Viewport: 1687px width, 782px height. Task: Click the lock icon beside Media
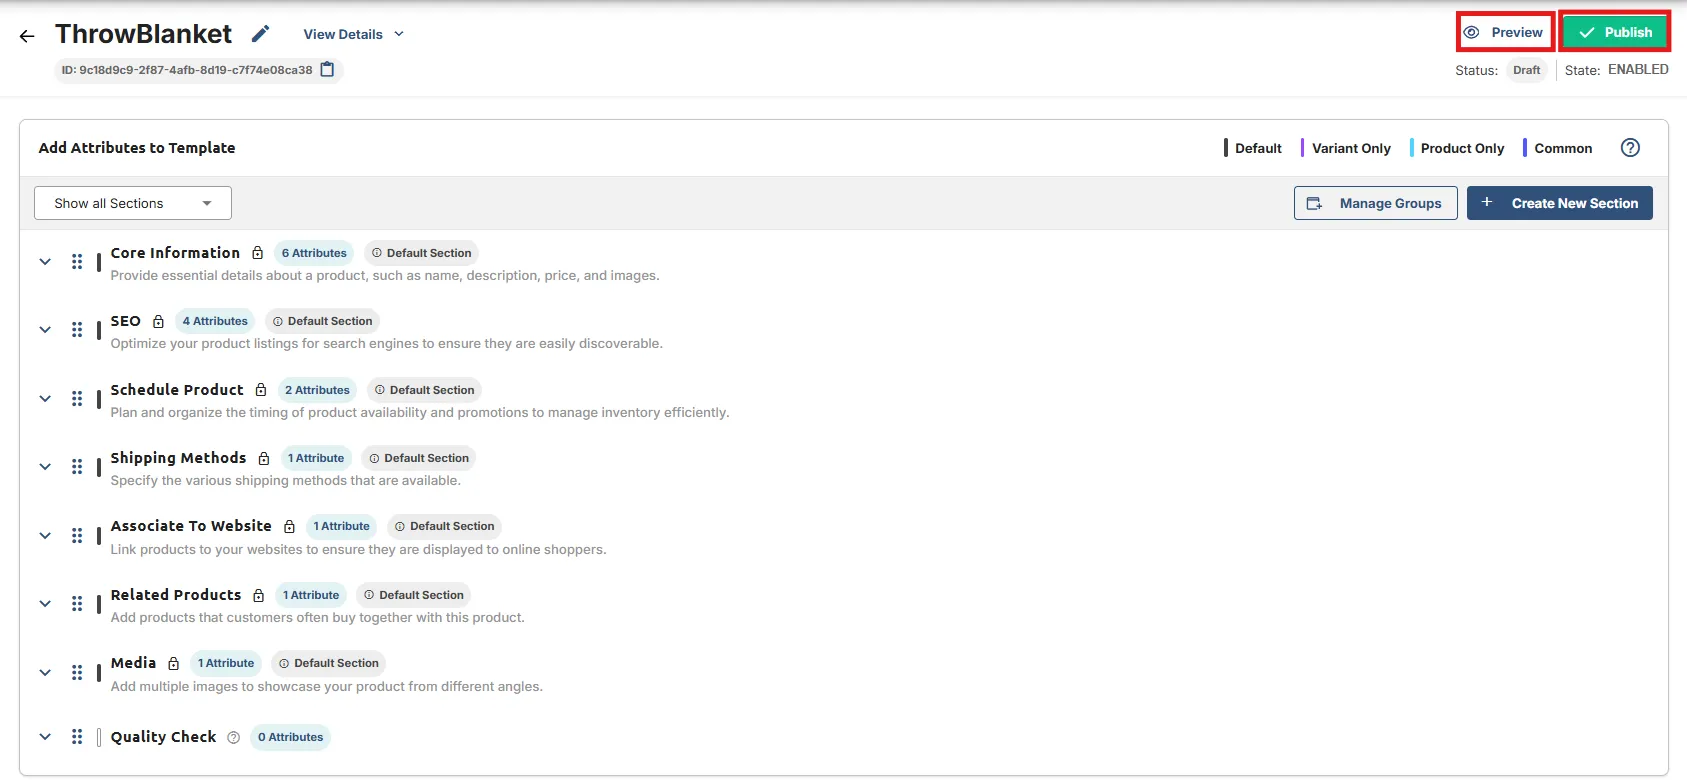tap(174, 663)
